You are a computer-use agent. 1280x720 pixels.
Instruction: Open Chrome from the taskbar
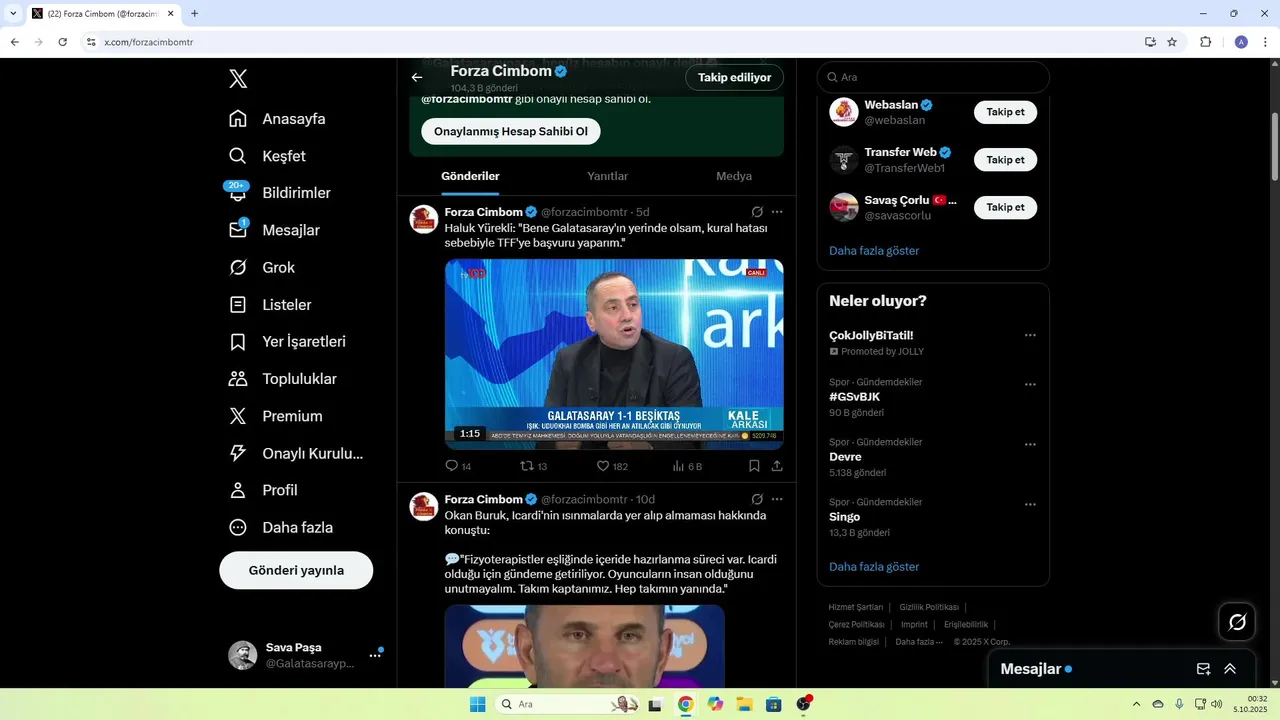point(685,704)
